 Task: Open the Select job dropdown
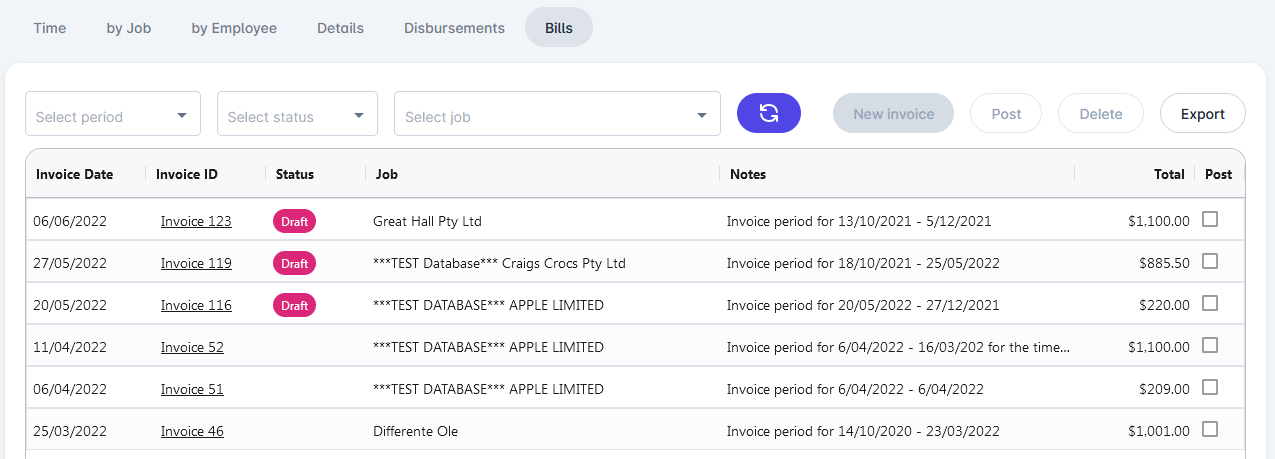tap(557, 114)
